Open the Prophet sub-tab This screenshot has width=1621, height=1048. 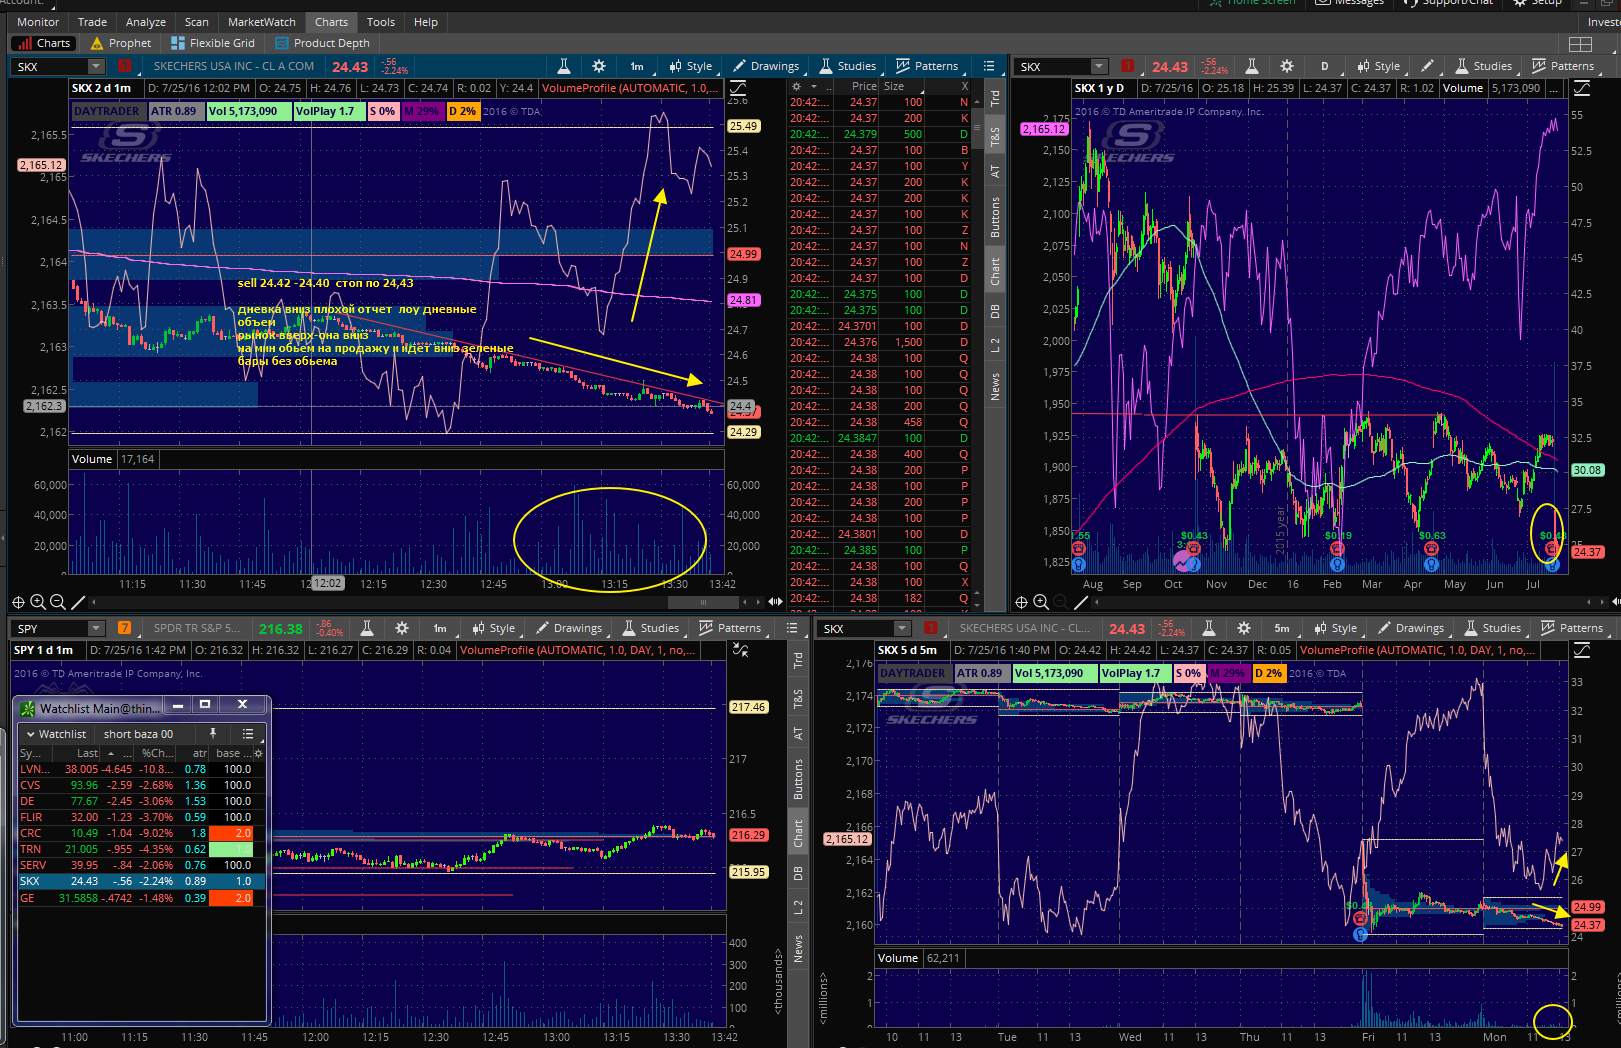(121, 43)
